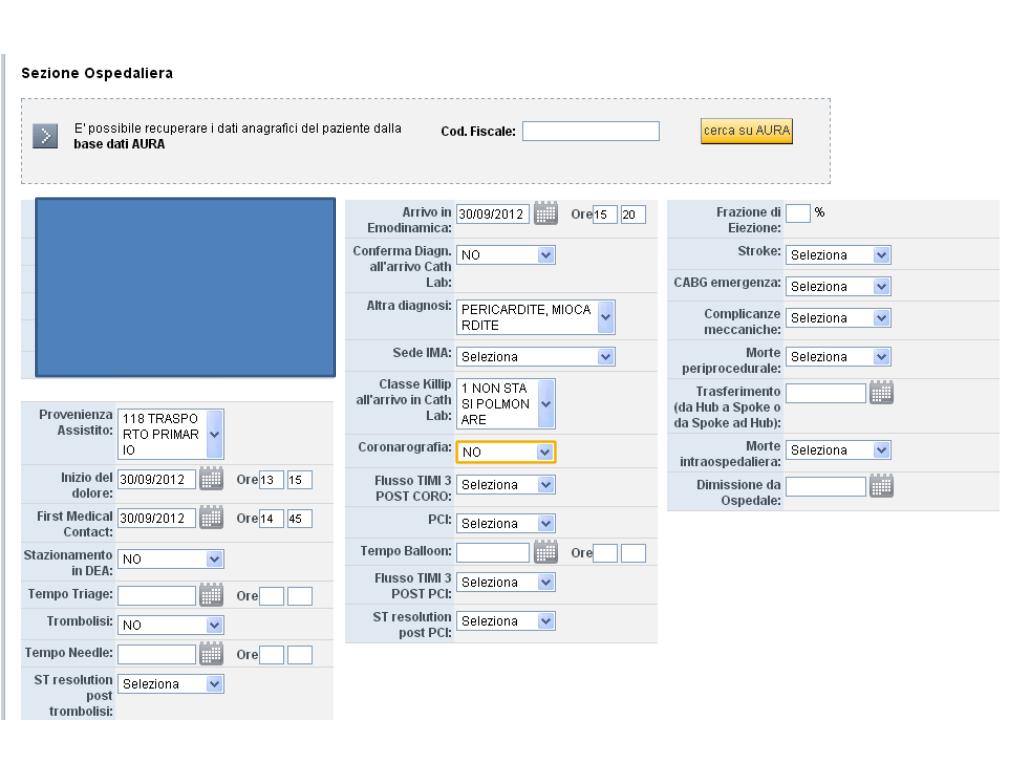
Task: Click the cerca su AURA button
Action: coord(746,131)
